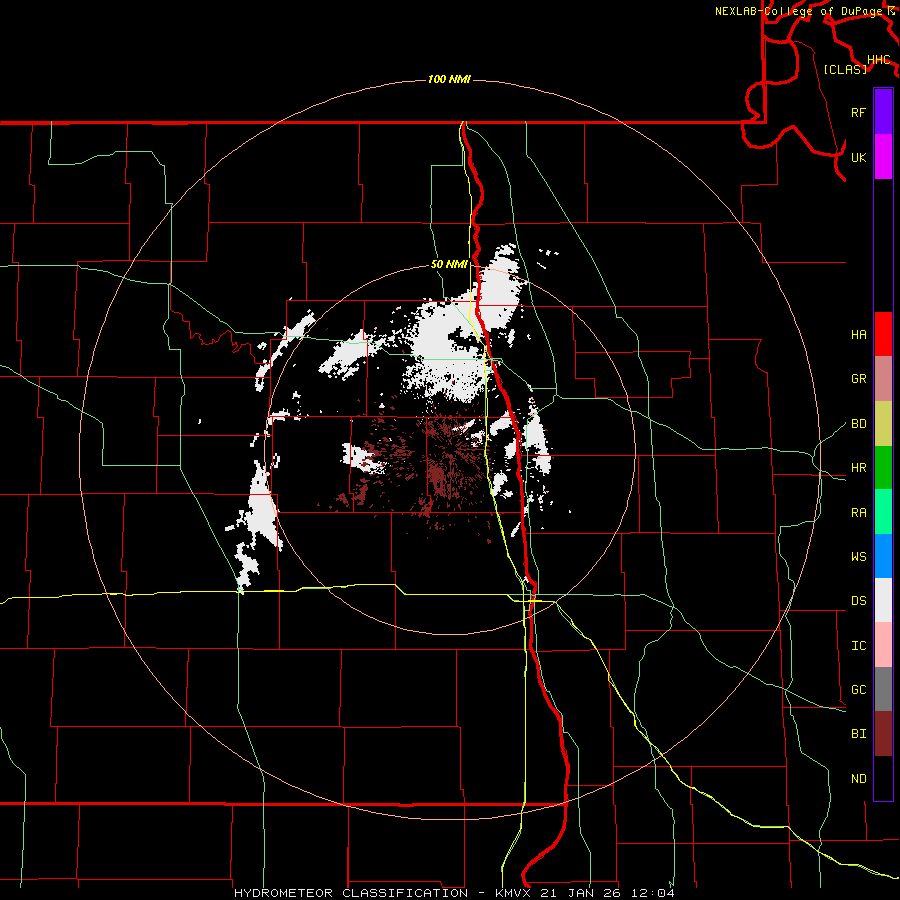The width and height of the screenshot is (900, 900).
Task: Click the ND black legend swatch
Action: 883,778
